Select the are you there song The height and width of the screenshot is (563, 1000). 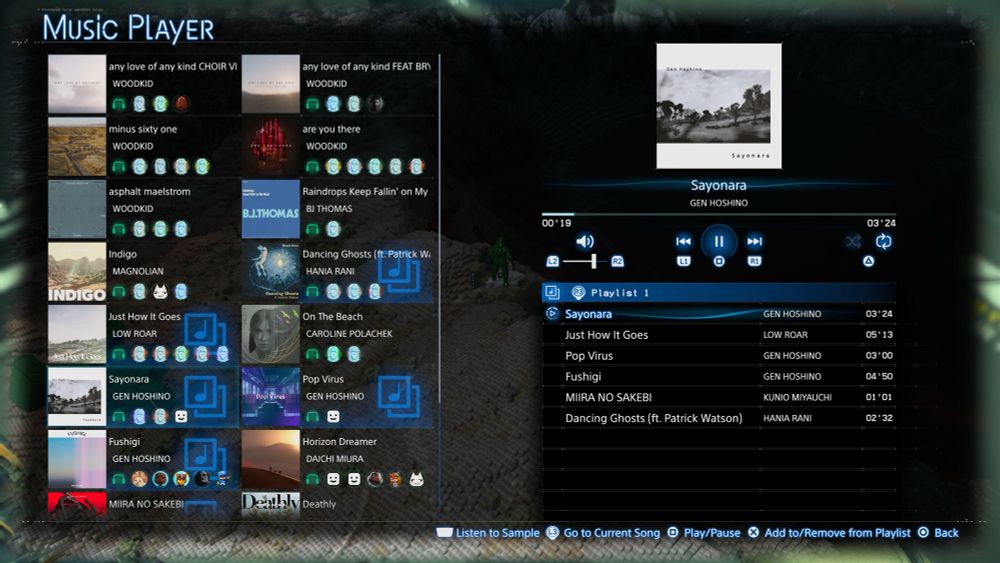pyautogui.click(x=337, y=146)
